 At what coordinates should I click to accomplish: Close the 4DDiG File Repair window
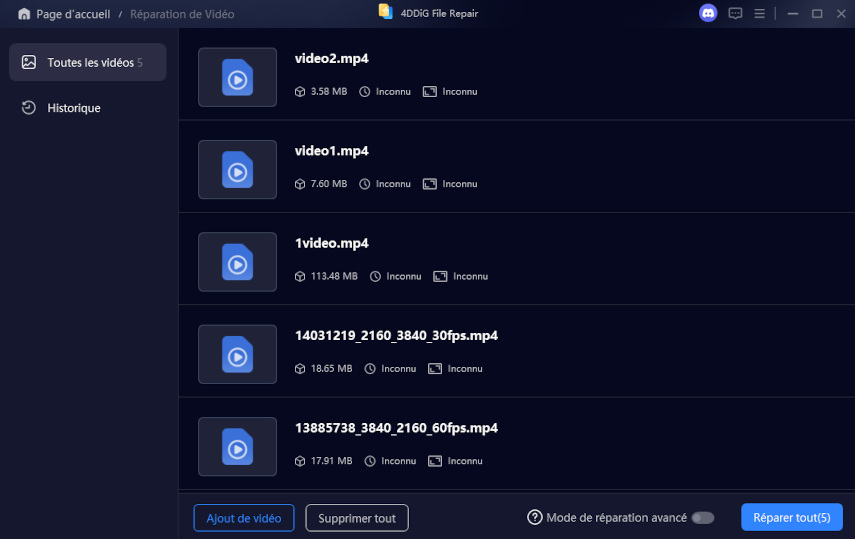pos(841,14)
